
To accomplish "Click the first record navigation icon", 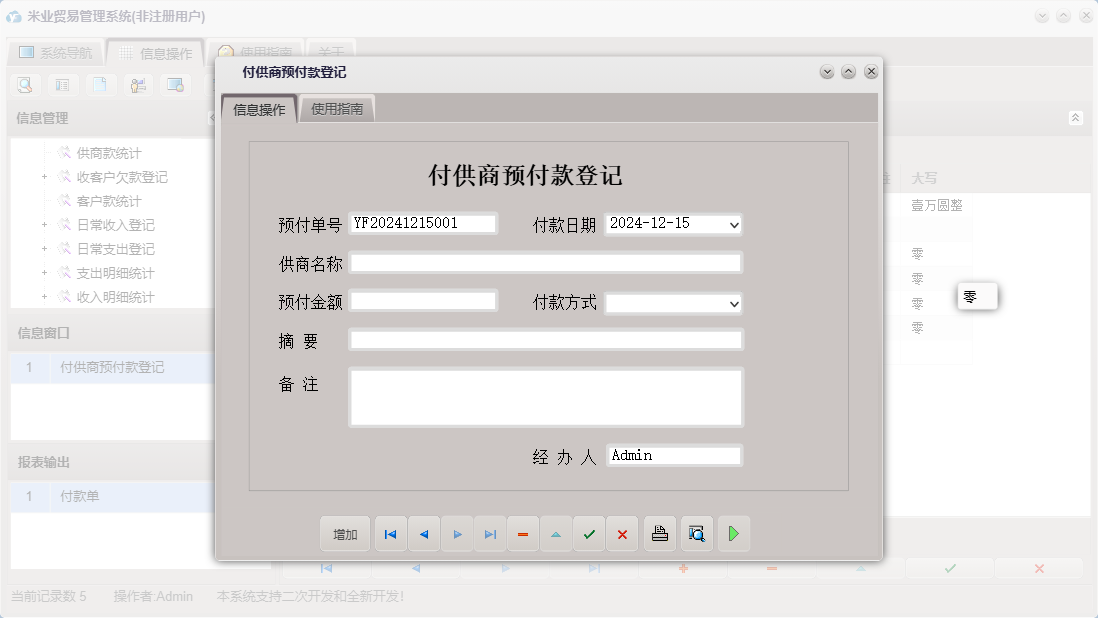I will pos(390,533).
